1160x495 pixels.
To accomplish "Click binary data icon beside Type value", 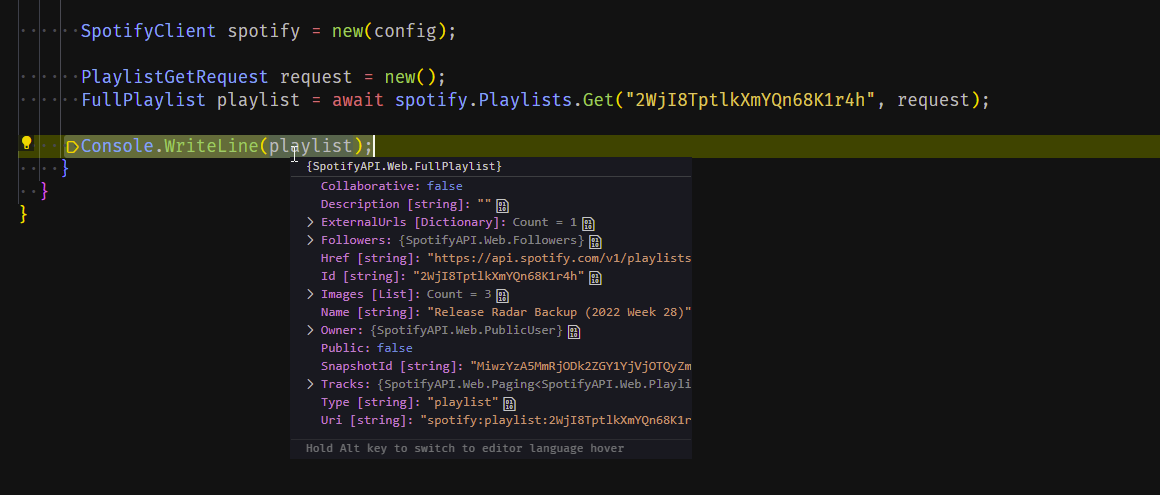I will click(509, 403).
